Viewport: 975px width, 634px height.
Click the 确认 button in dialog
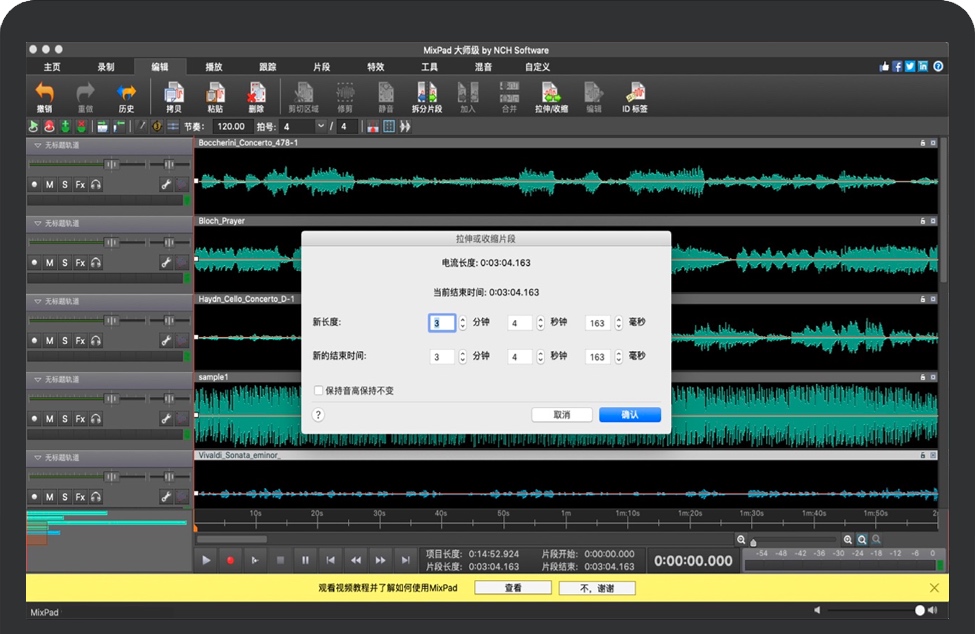tap(629, 414)
